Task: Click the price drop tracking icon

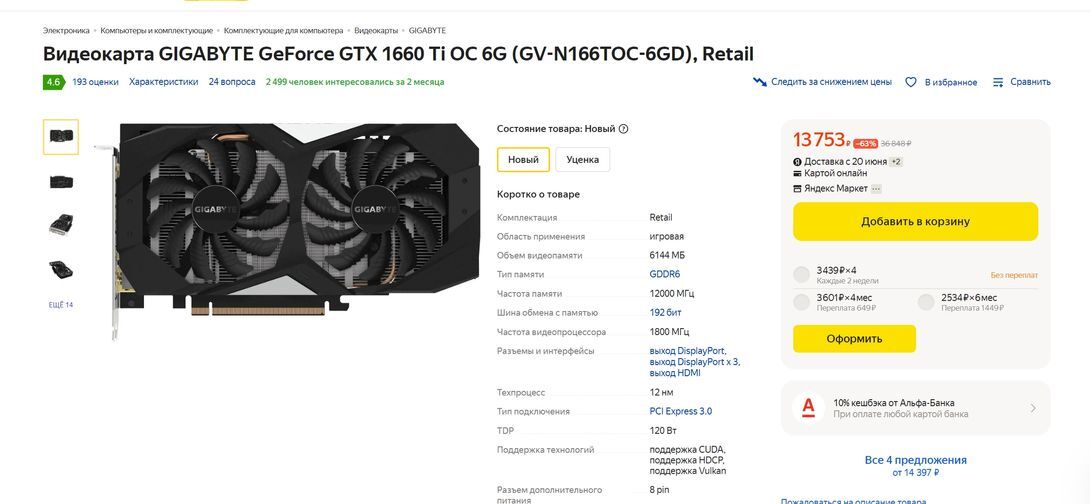Action: click(x=760, y=82)
